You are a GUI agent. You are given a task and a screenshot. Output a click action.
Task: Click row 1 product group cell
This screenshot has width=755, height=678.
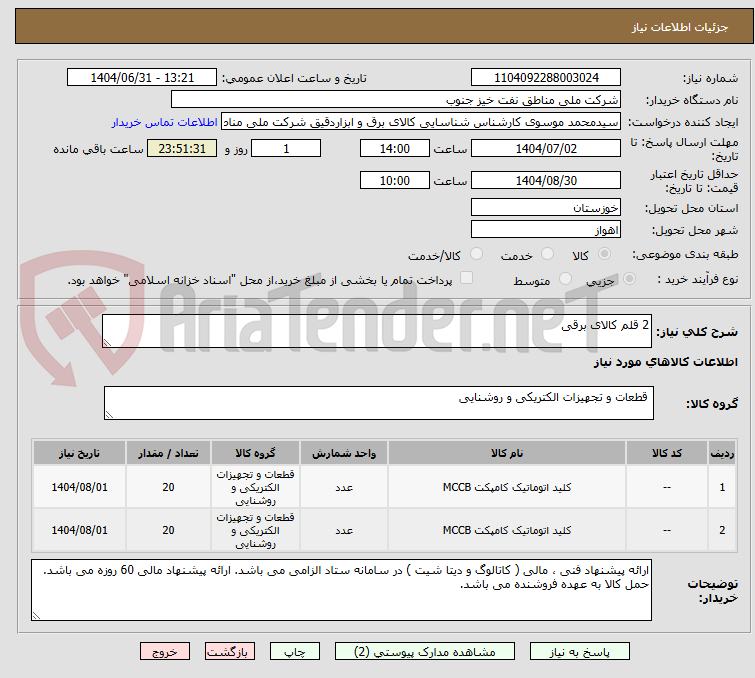coord(255,487)
